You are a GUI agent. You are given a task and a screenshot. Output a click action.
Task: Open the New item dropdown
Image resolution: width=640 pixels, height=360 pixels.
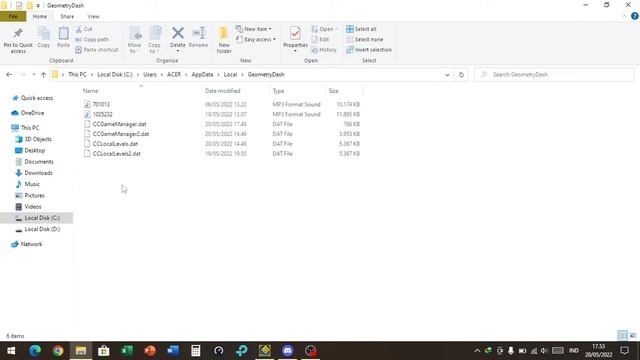pyautogui.click(x=253, y=29)
